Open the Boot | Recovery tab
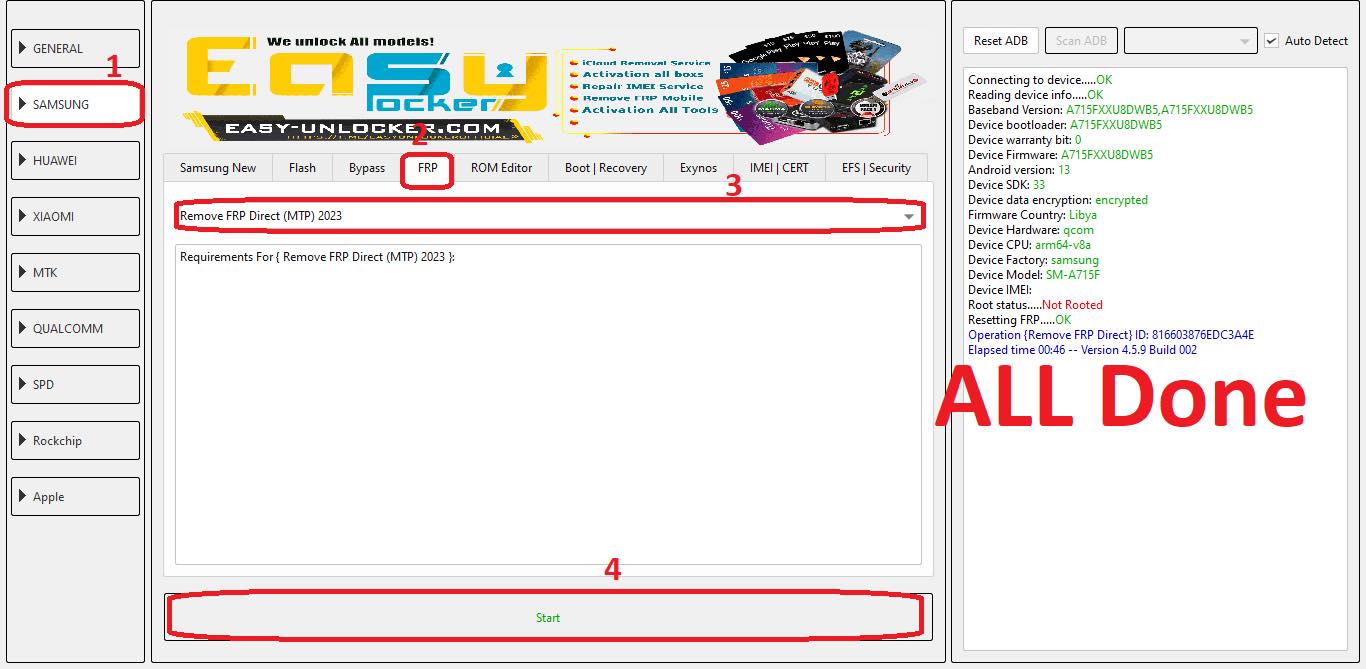1366x669 pixels. [x=606, y=168]
